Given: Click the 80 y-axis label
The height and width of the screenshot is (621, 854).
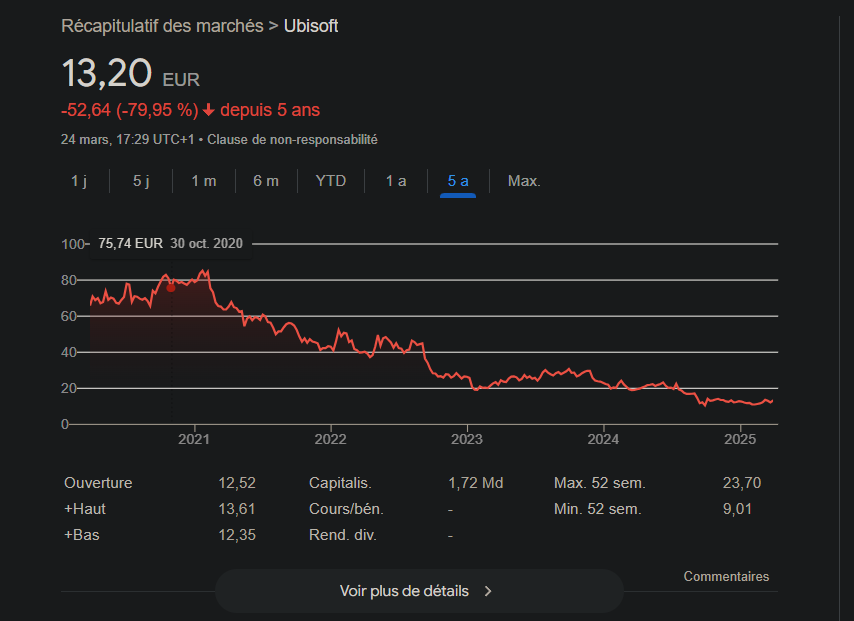Looking at the screenshot, I should [x=69, y=280].
